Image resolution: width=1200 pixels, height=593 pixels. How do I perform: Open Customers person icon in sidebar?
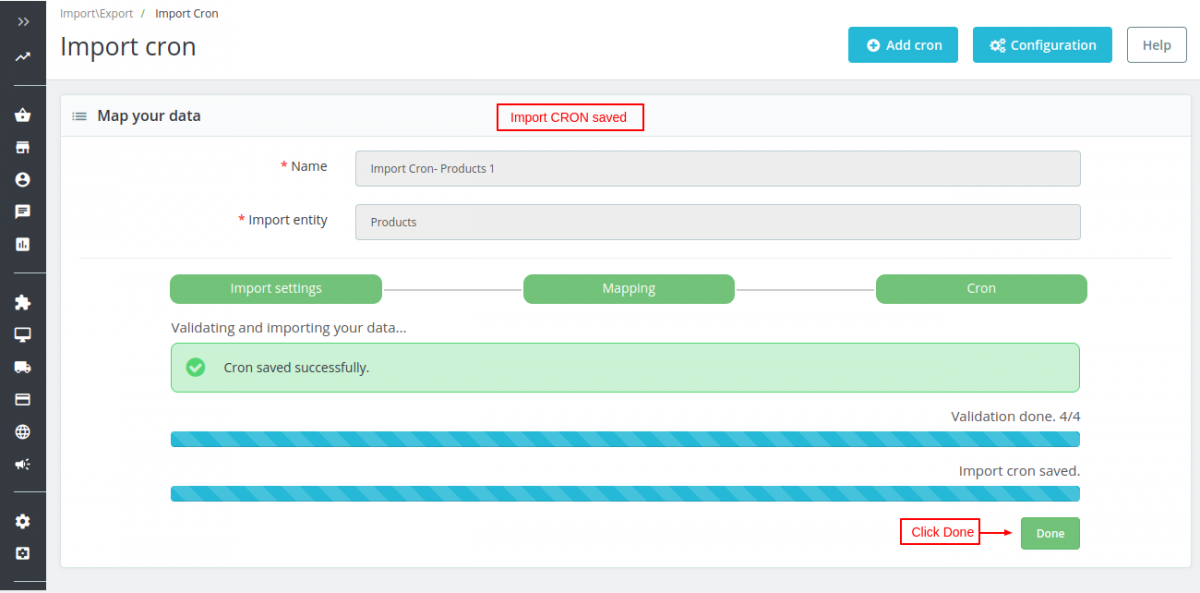point(23,180)
